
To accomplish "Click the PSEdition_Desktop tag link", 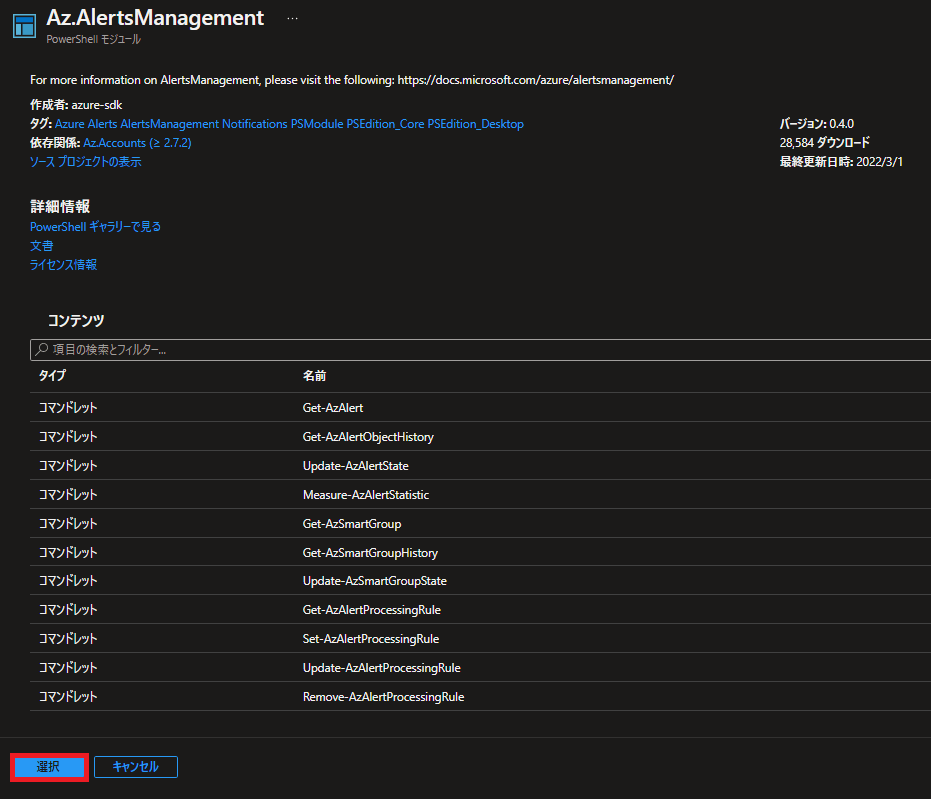I will (476, 124).
